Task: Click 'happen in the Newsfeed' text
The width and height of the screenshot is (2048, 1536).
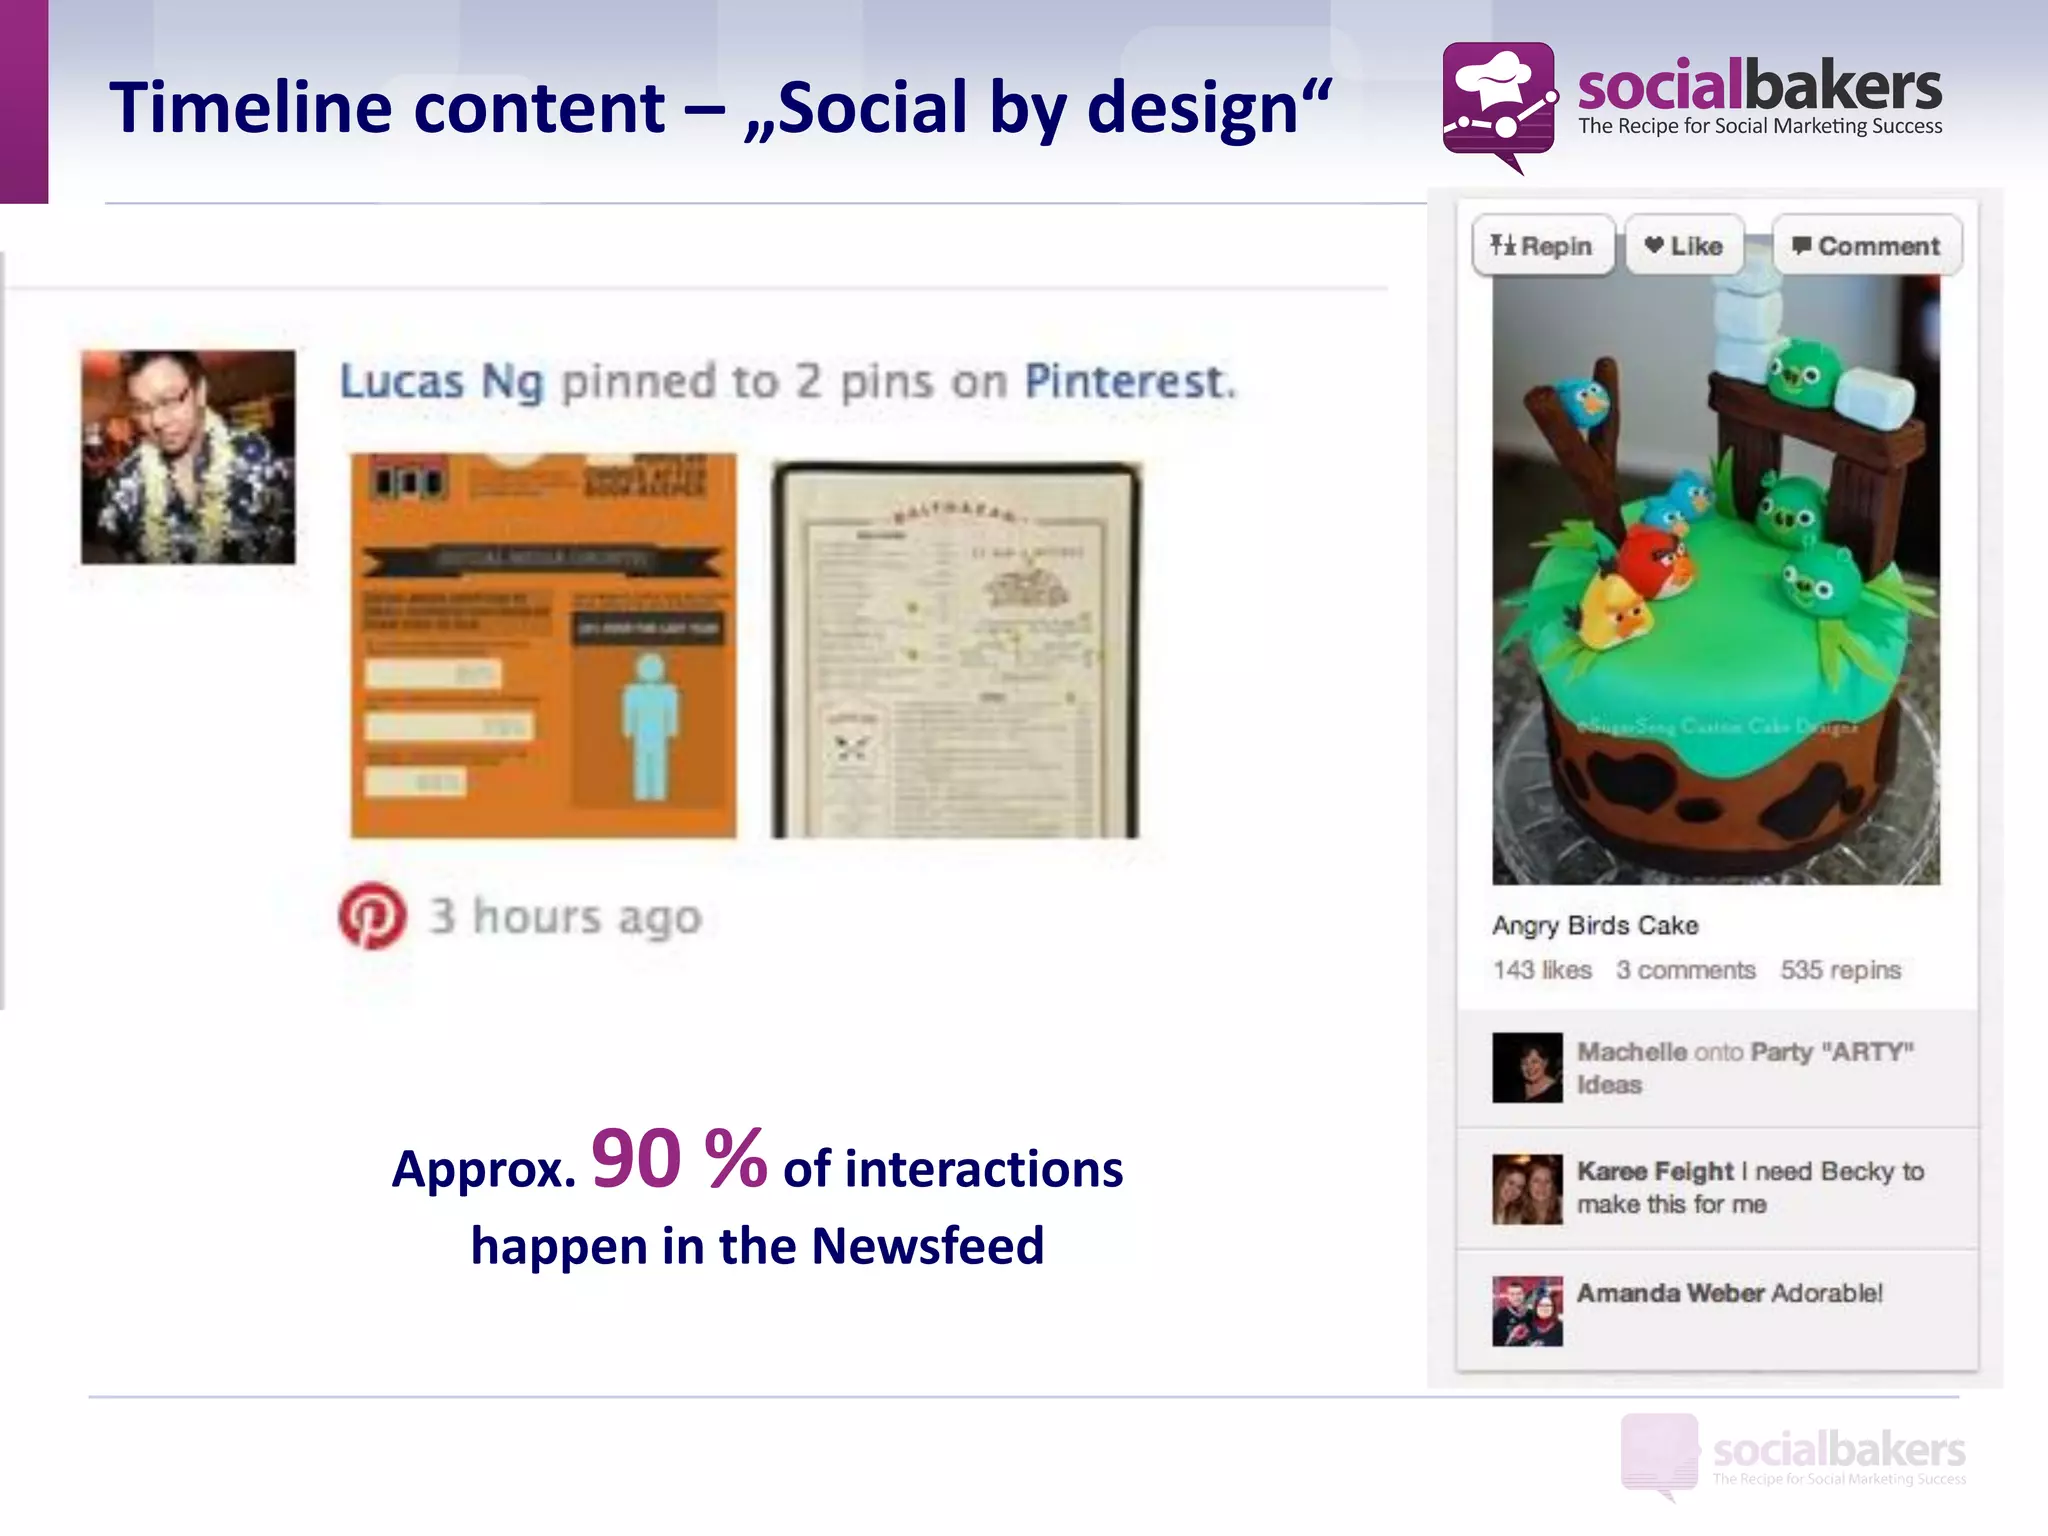Action: [x=757, y=1246]
